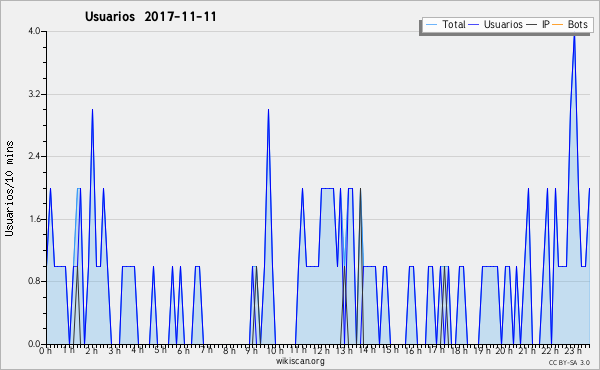Screen dimensions: 600x370
Task: Click the 0.8 y-axis label
Action: coord(34,281)
